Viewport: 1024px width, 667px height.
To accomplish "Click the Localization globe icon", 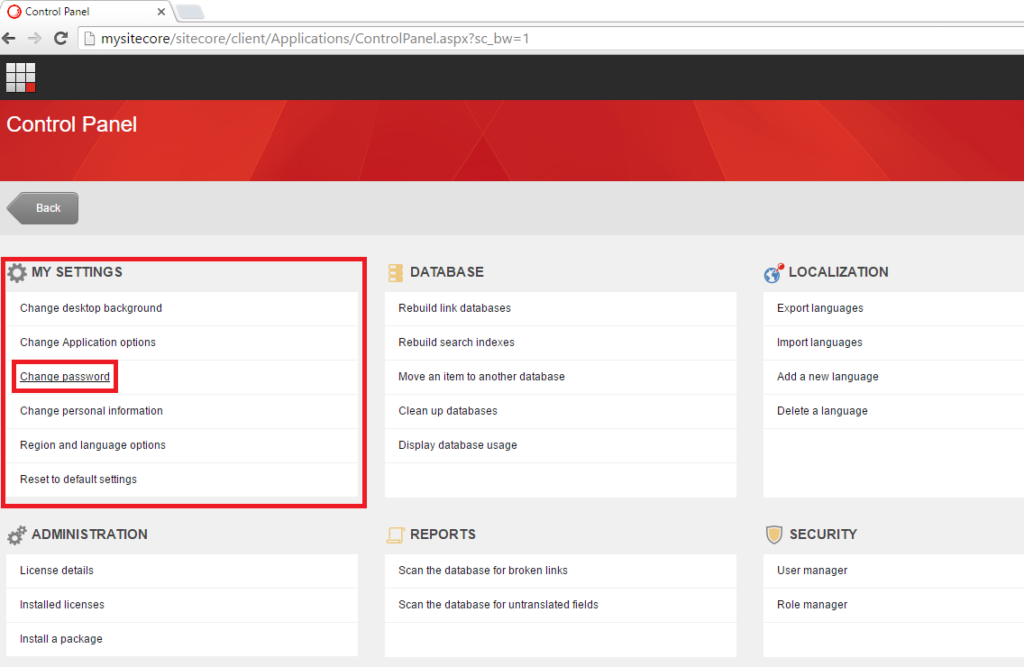I will click(773, 272).
